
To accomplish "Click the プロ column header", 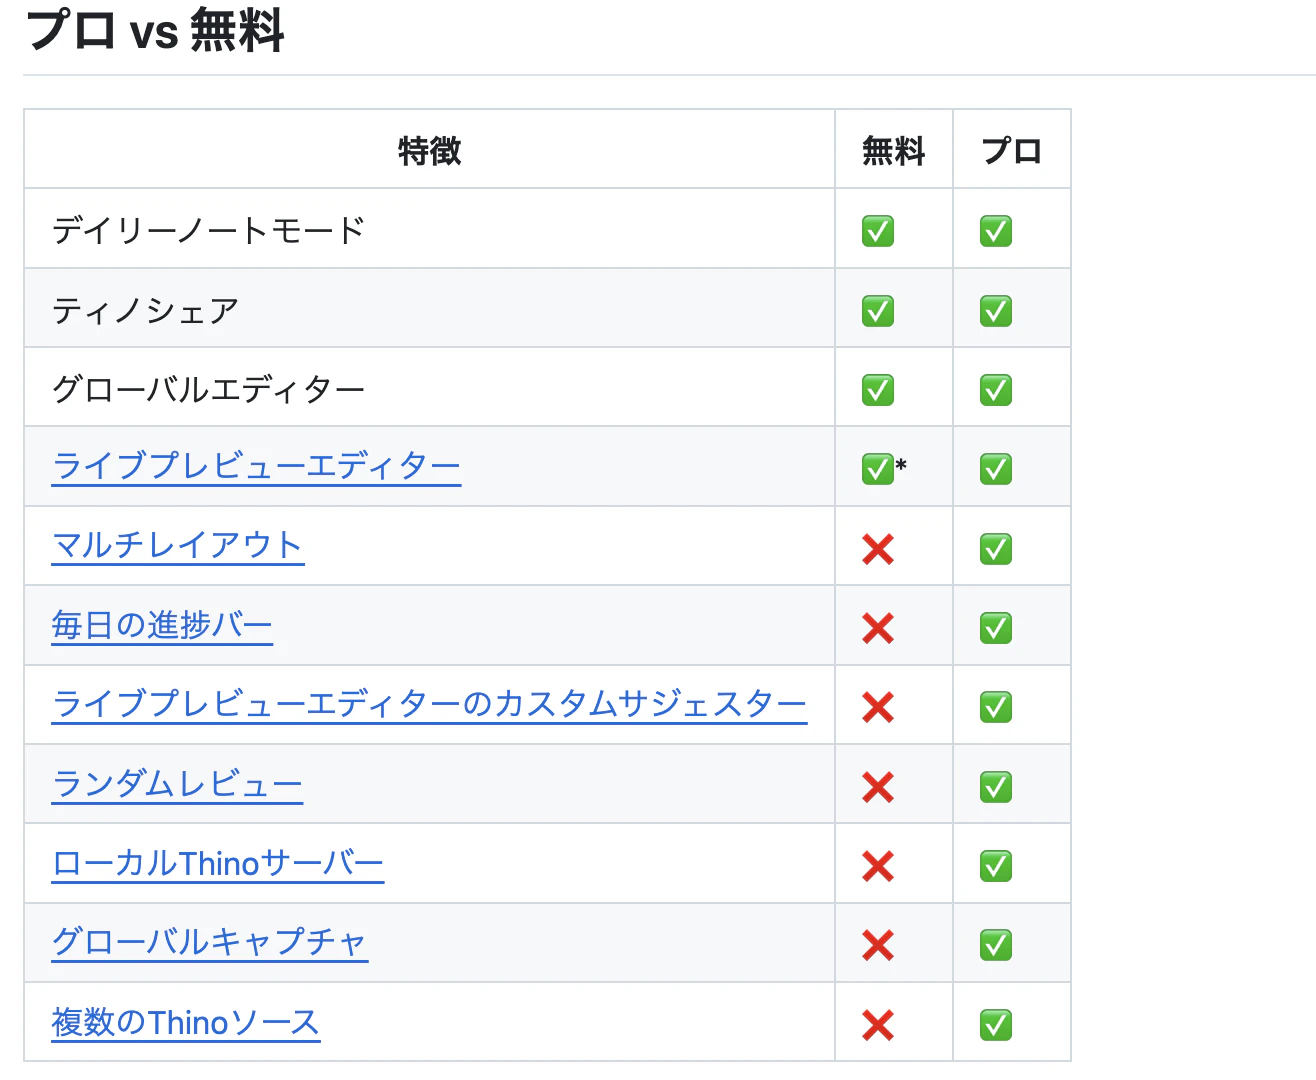I will click(1012, 151).
